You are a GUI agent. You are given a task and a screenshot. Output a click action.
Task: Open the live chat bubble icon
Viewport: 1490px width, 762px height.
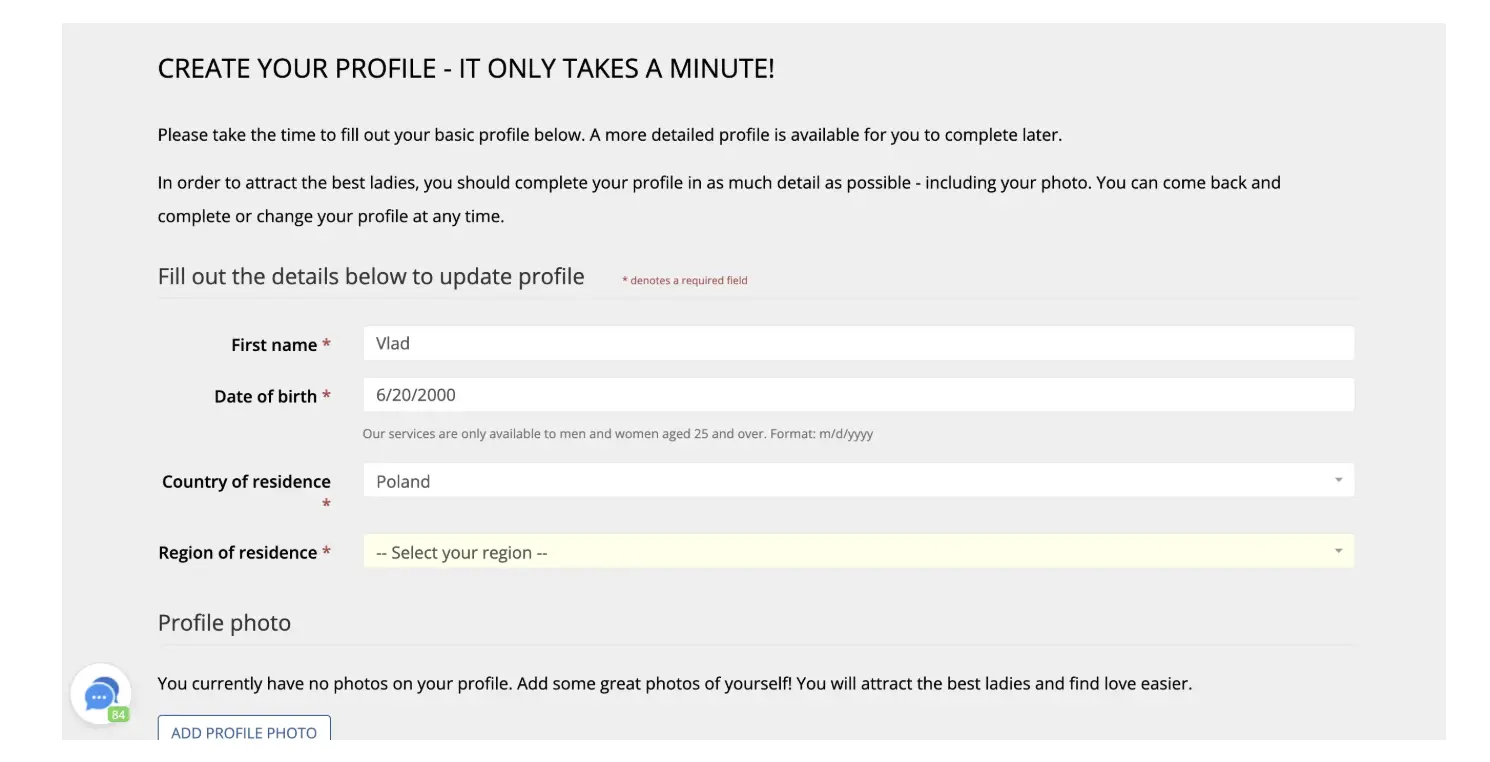(x=100, y=694)
